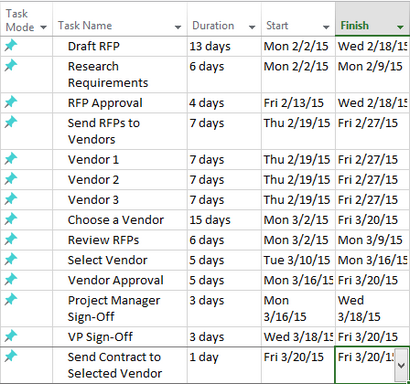The height and width of the screenshot is (384, 410).
Task: Open the Task Name column filter dropdown
Action: [178, 27]
